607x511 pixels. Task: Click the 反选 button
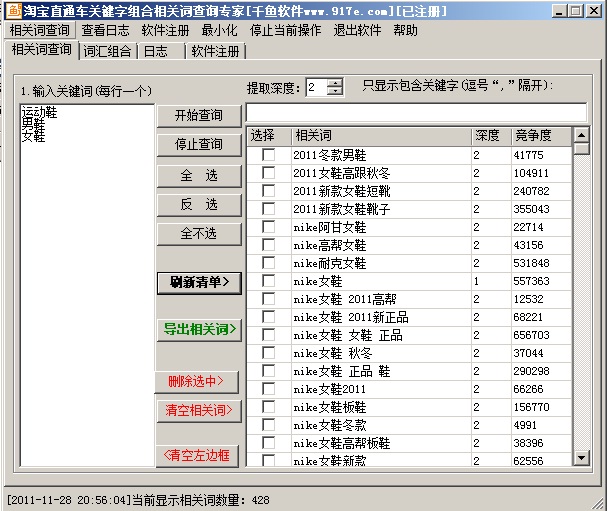tap(199, 204)
